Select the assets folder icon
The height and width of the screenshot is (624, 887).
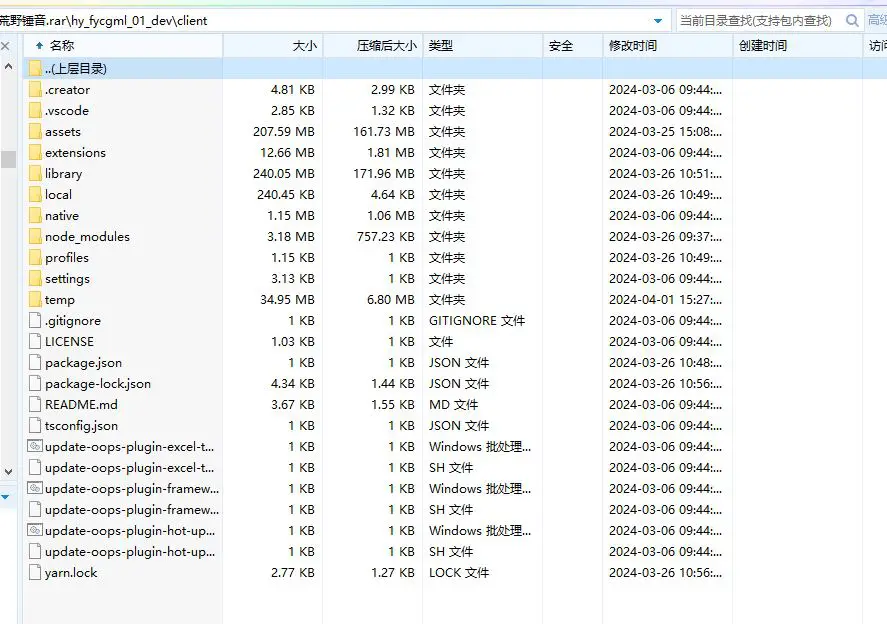tap(35, 131)
